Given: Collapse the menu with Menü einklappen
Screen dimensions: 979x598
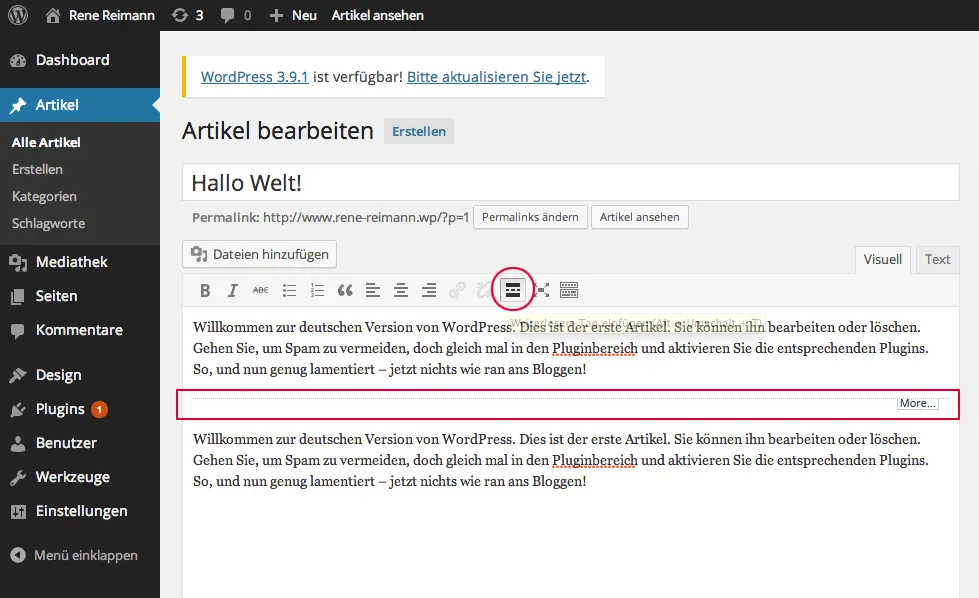Looking at the screenshot, I should click(75, 555).
